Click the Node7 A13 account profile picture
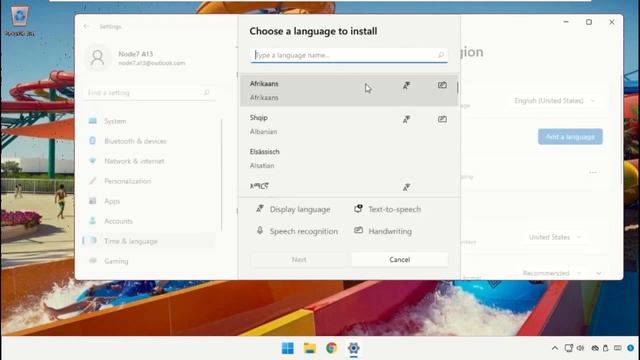This screenshot has width=640, height=360. coord(98,58)
